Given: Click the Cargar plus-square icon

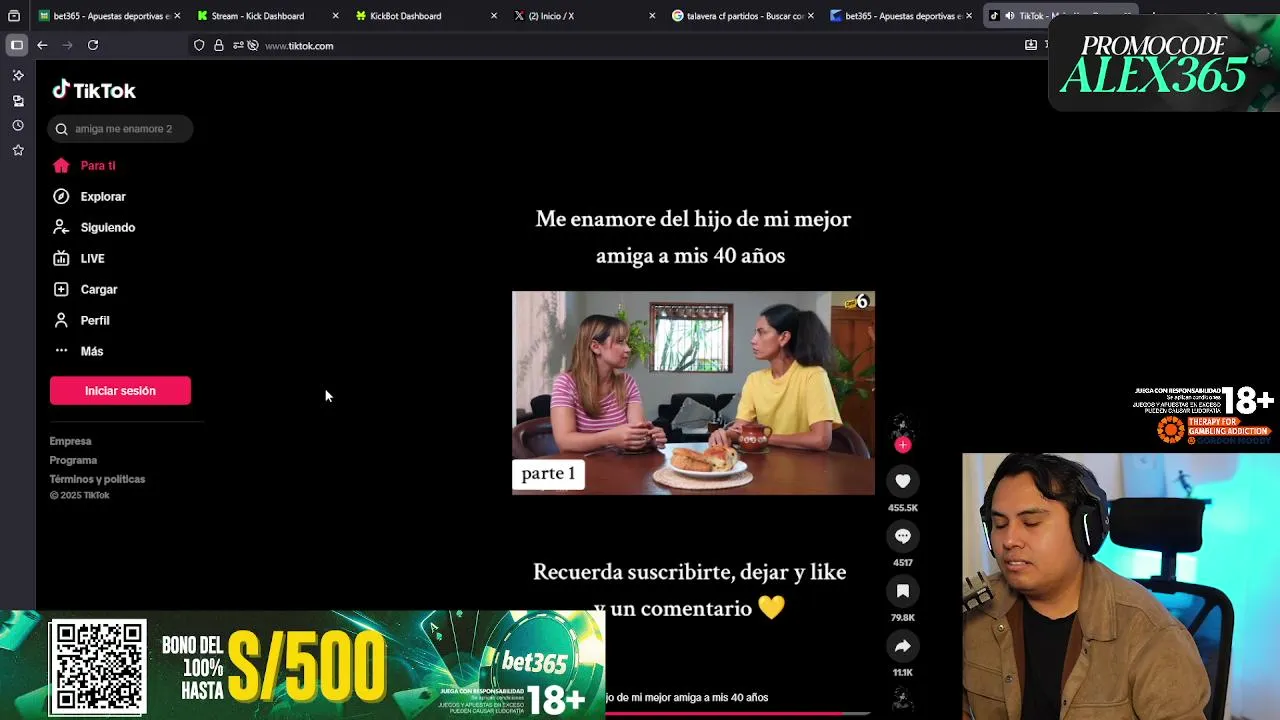Looking at the screenshot, I should [x=61, y=289].
